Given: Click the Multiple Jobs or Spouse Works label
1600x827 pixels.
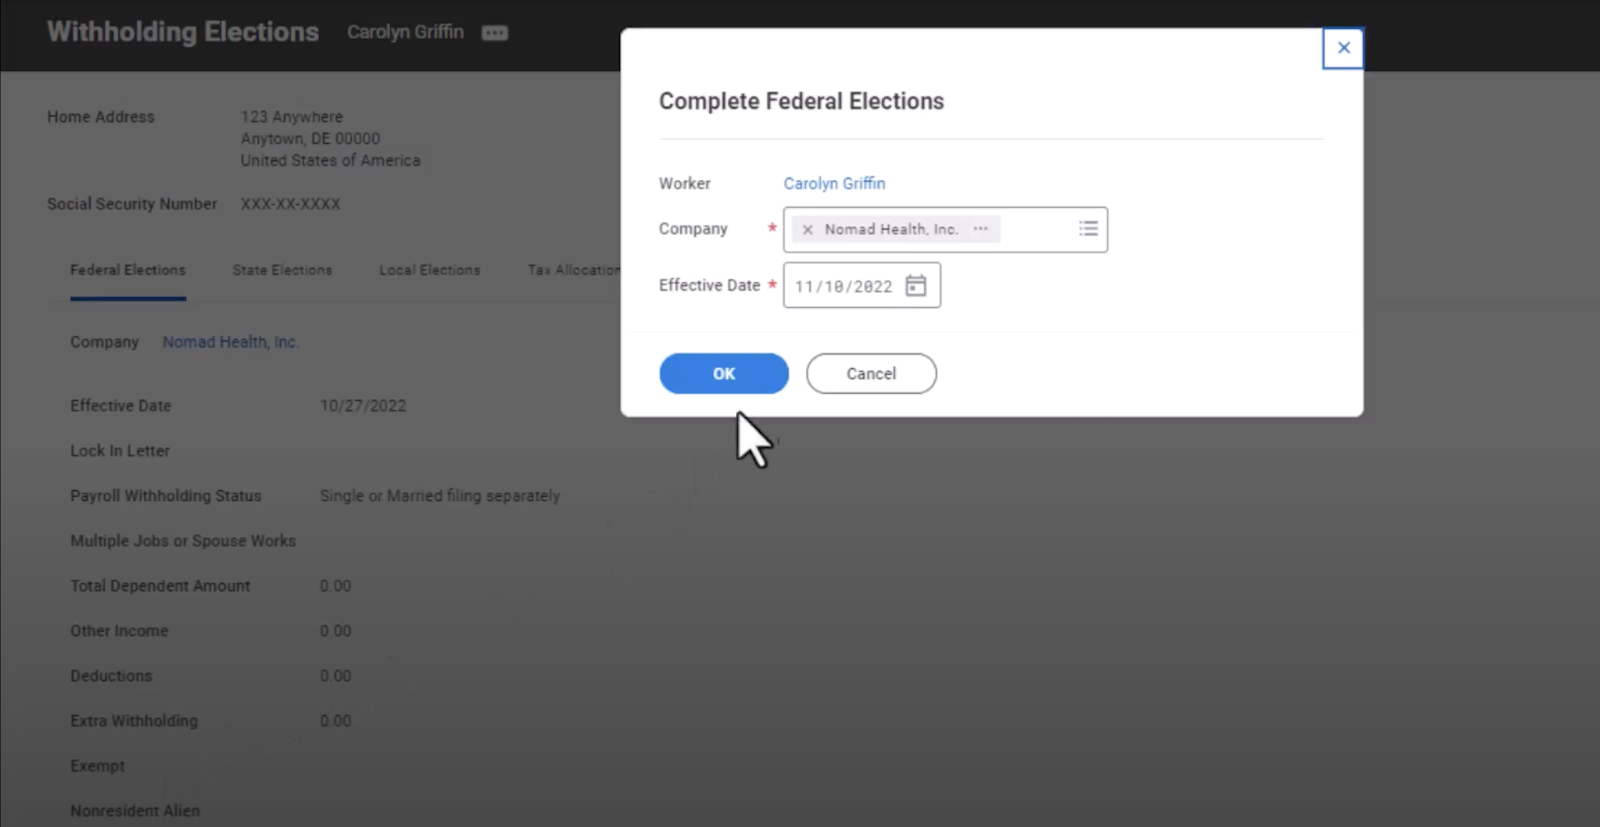Looking at the screenshot, I should [183, 541].
